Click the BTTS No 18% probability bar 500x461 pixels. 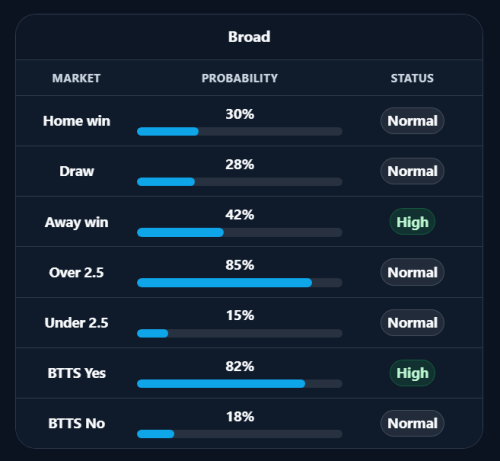(x=240, y=434)
